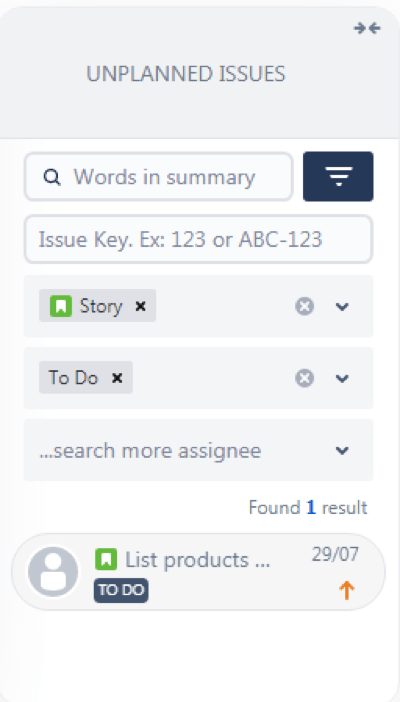The image size is (400, 702).
Task: Collapse the Unplanned Issues panel arrows icon
Action: click(x=367, y=29)
